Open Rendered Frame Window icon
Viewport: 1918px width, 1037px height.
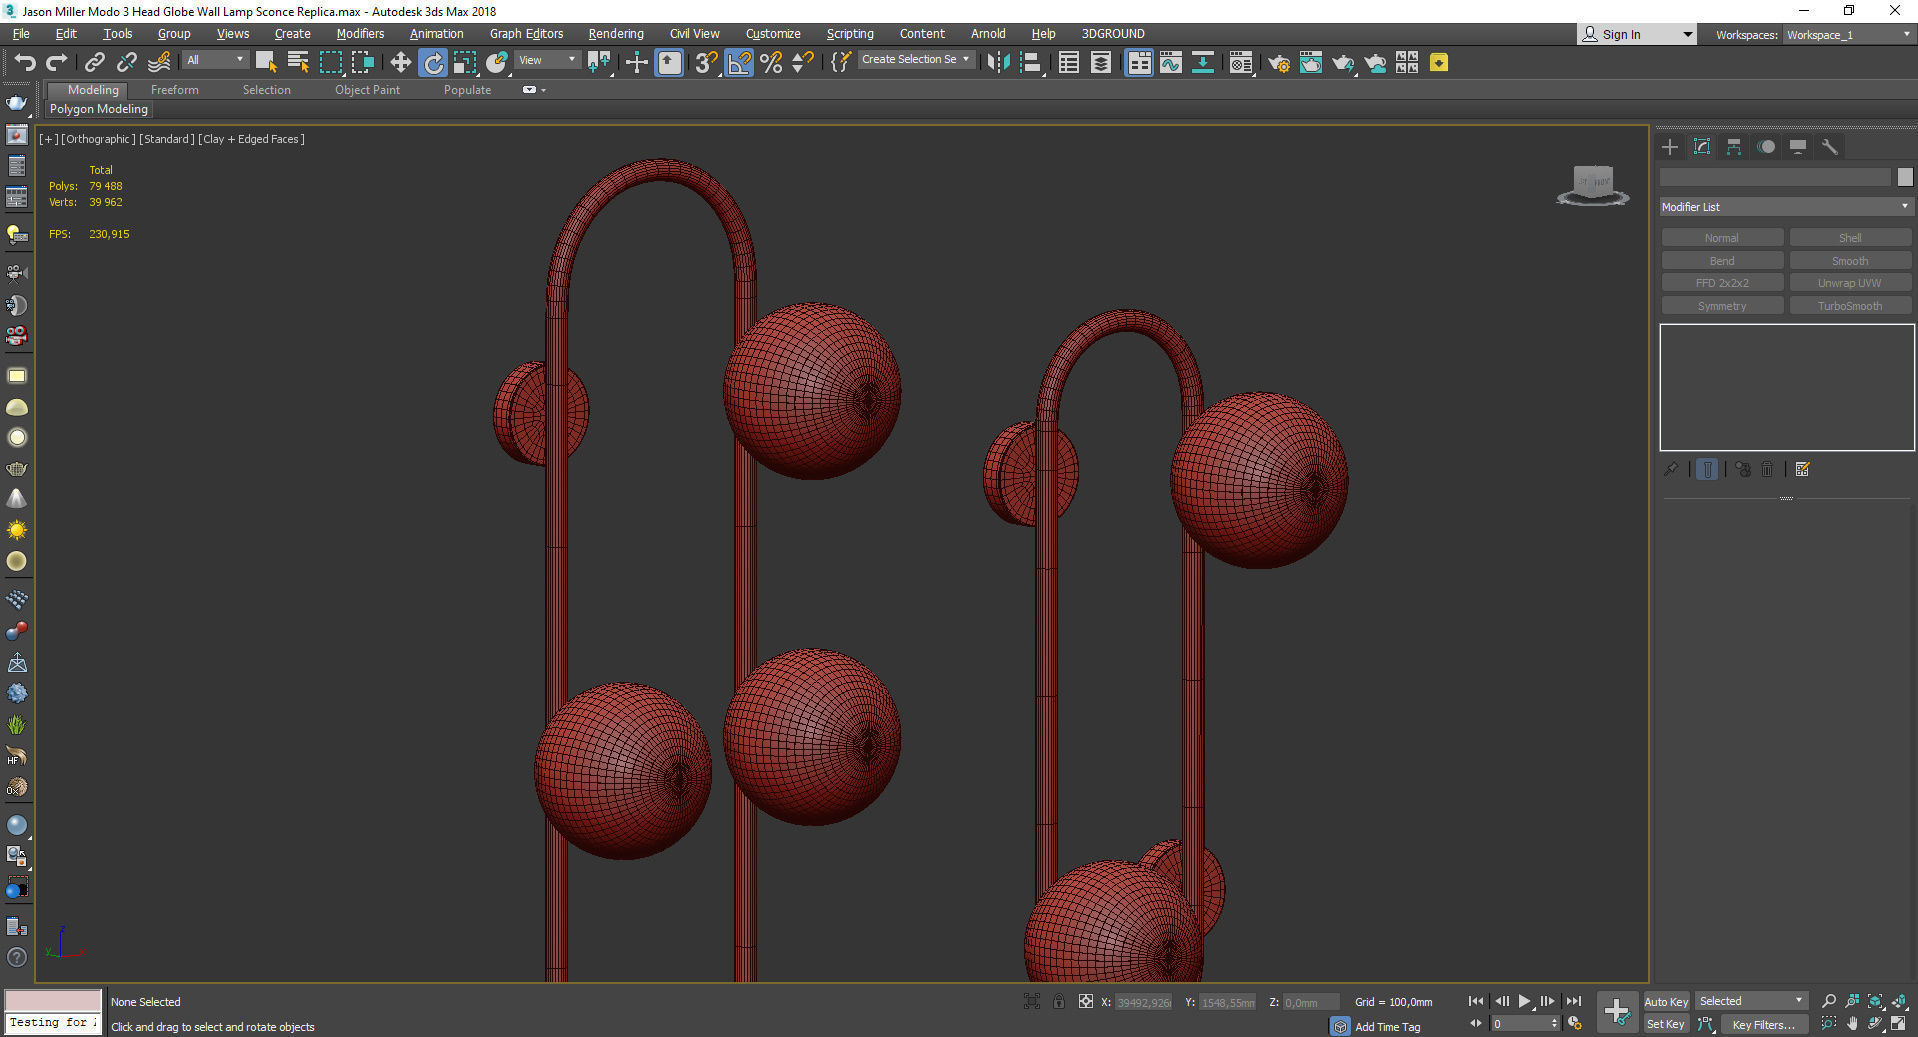1311,63
